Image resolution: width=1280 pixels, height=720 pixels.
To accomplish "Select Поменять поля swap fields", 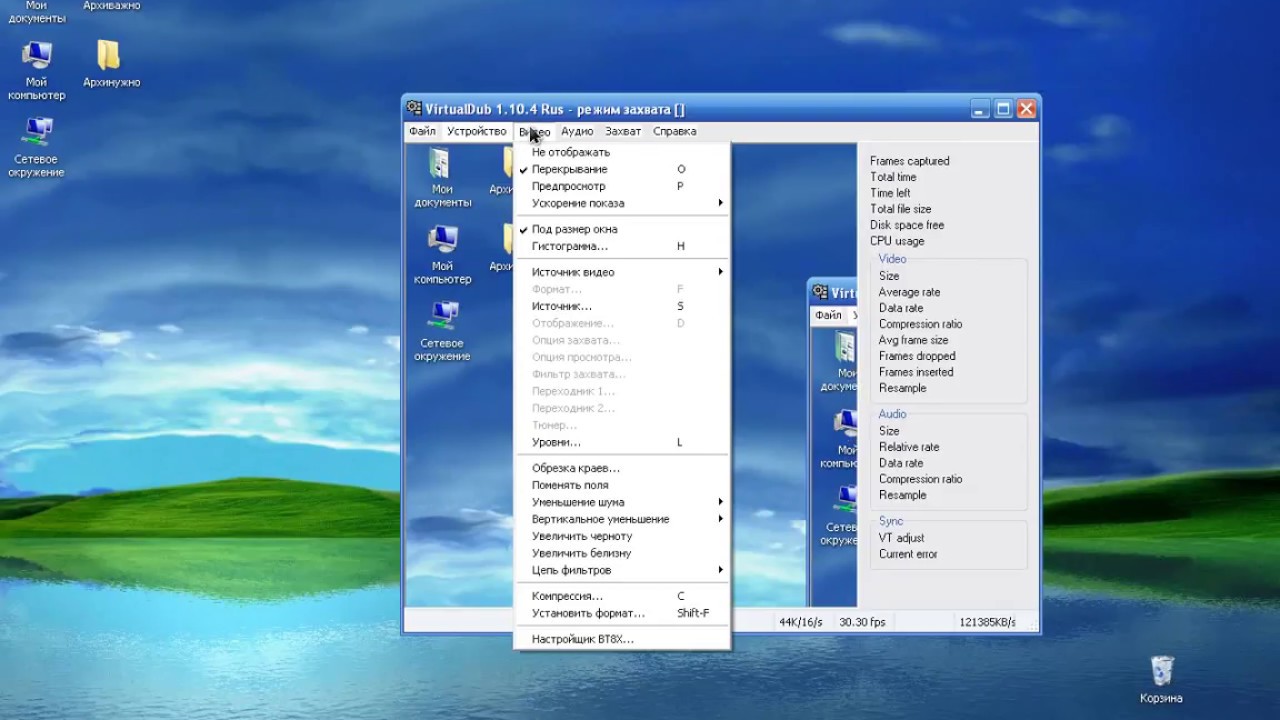I will coord(621,485).
